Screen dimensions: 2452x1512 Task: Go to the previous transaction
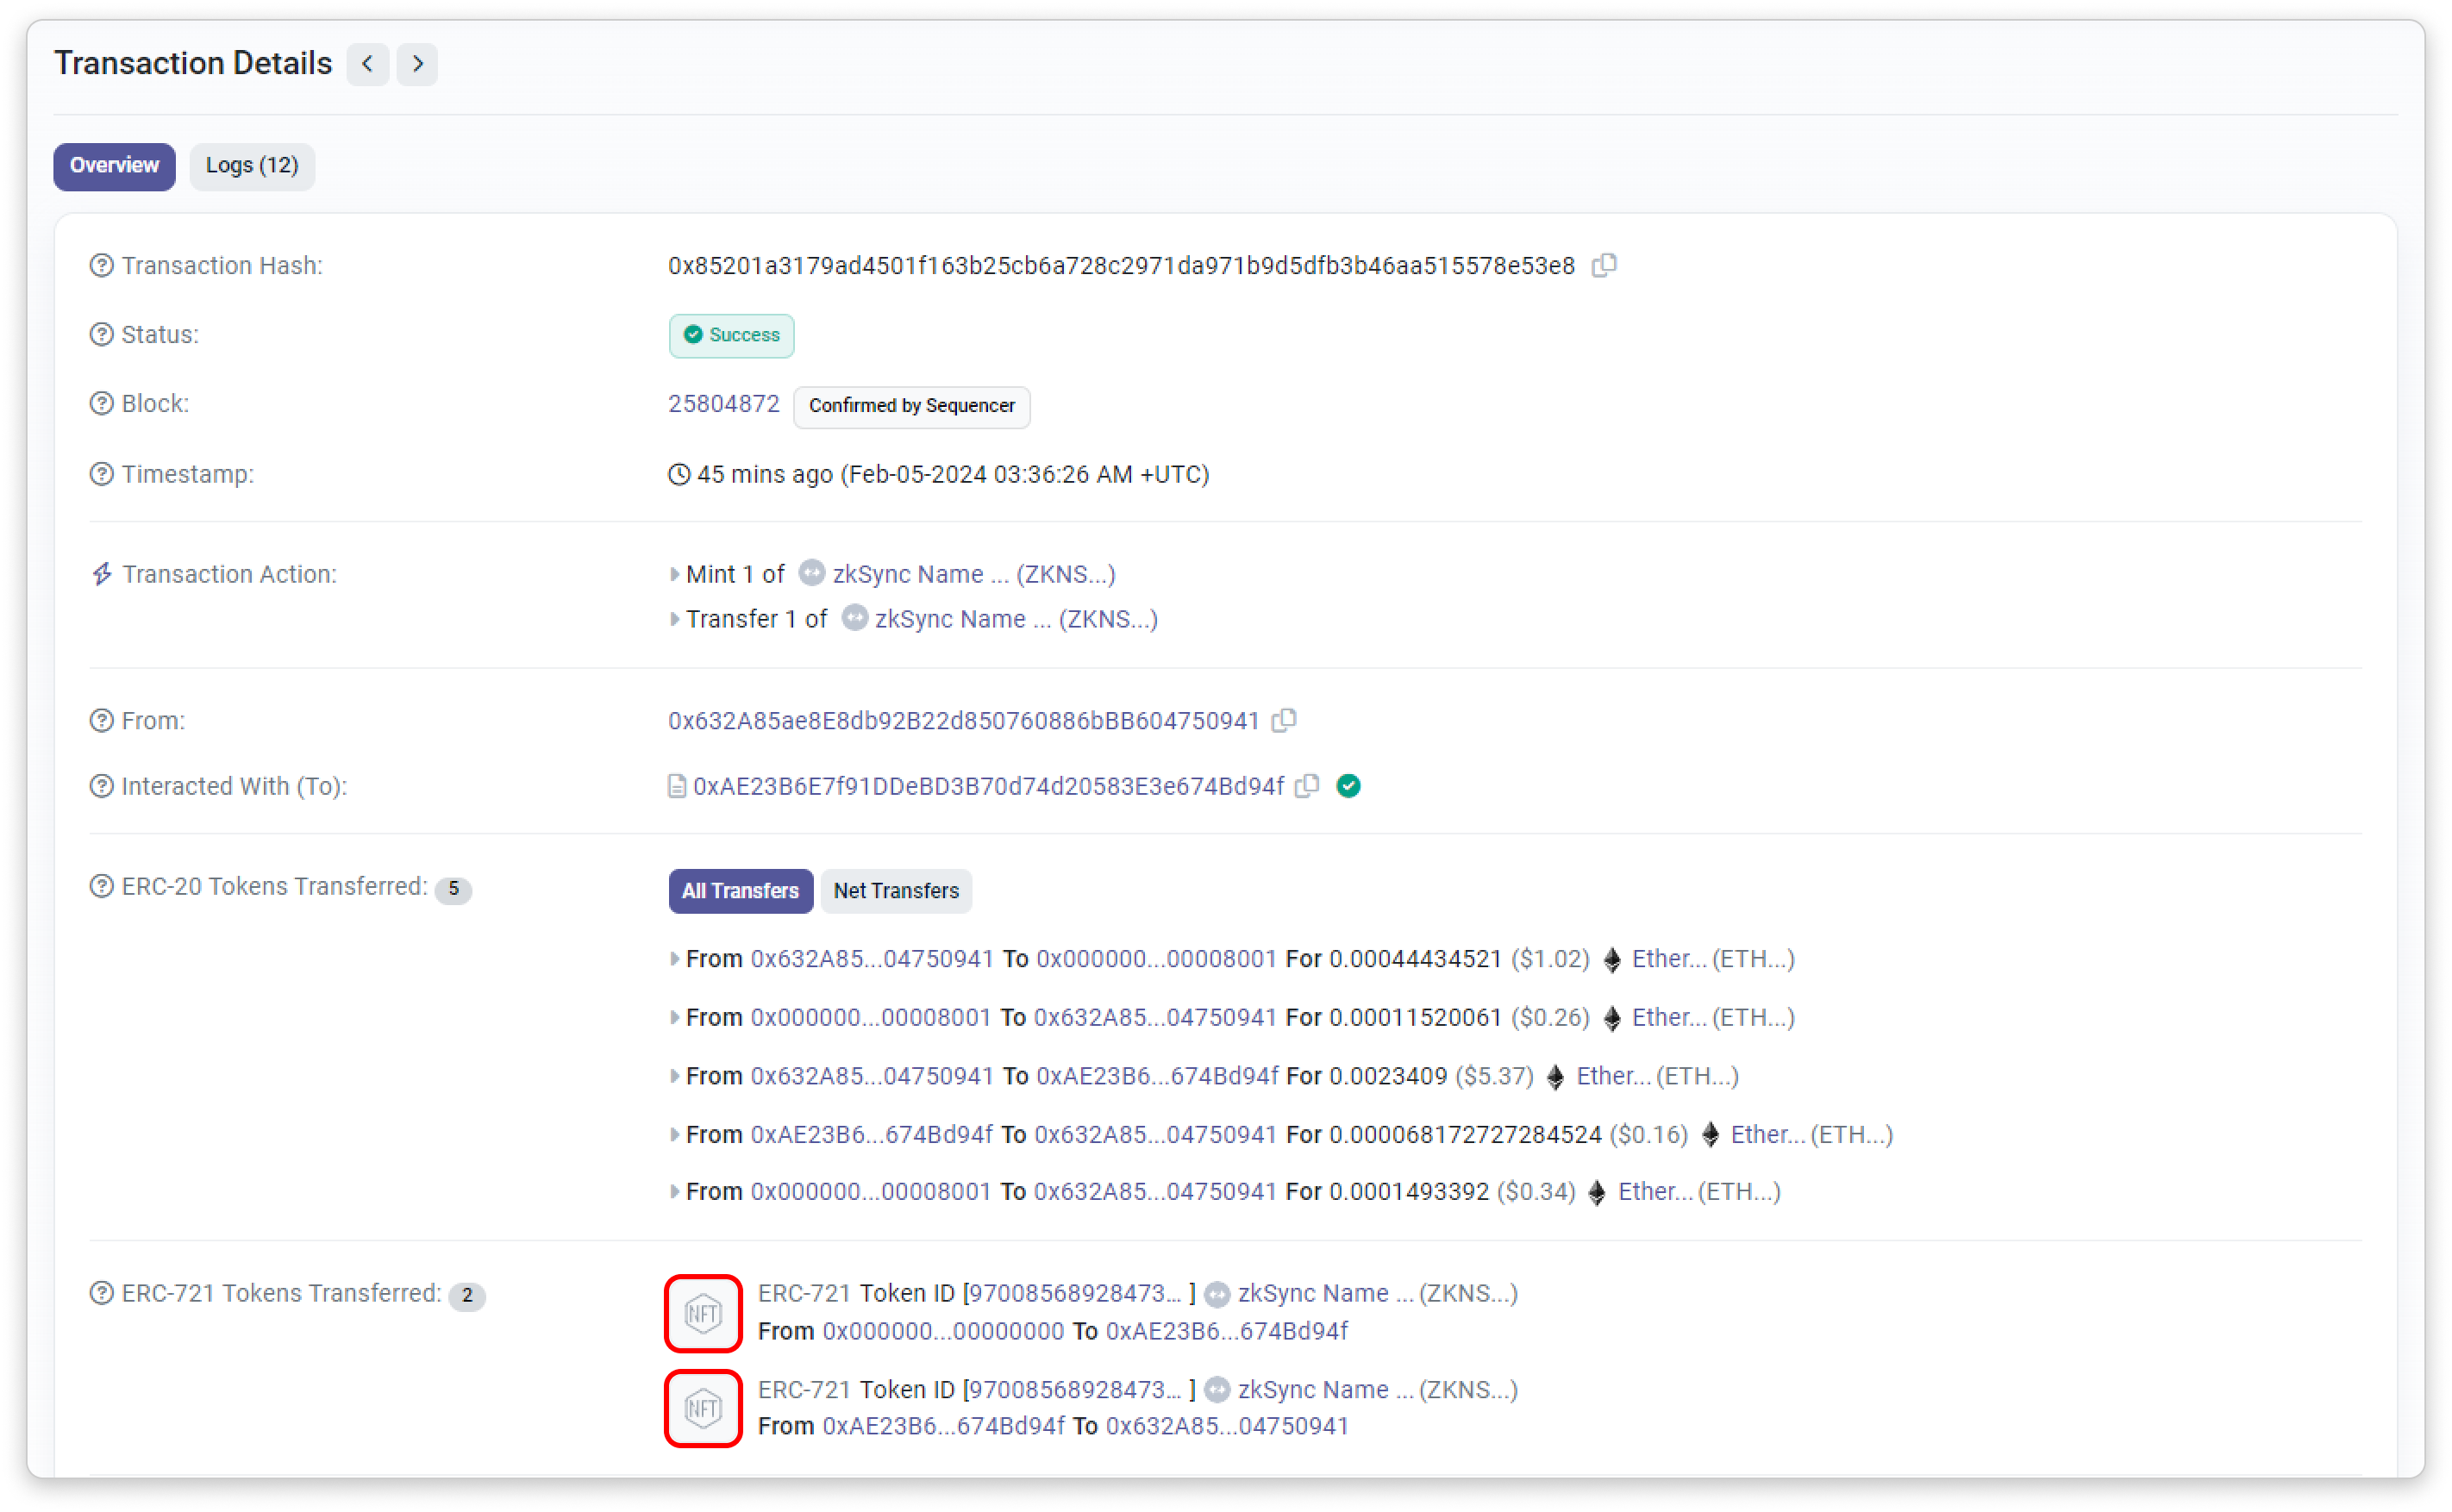[x=368, y=64]
